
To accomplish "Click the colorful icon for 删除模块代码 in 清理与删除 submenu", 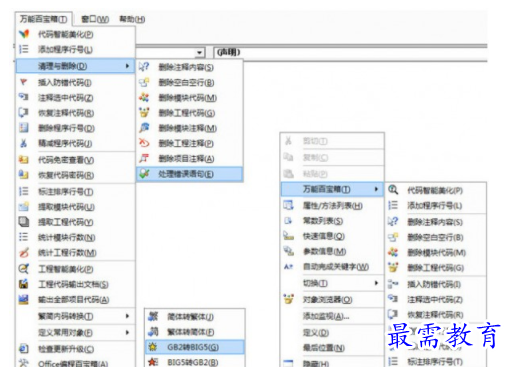I will coord(144,97).
